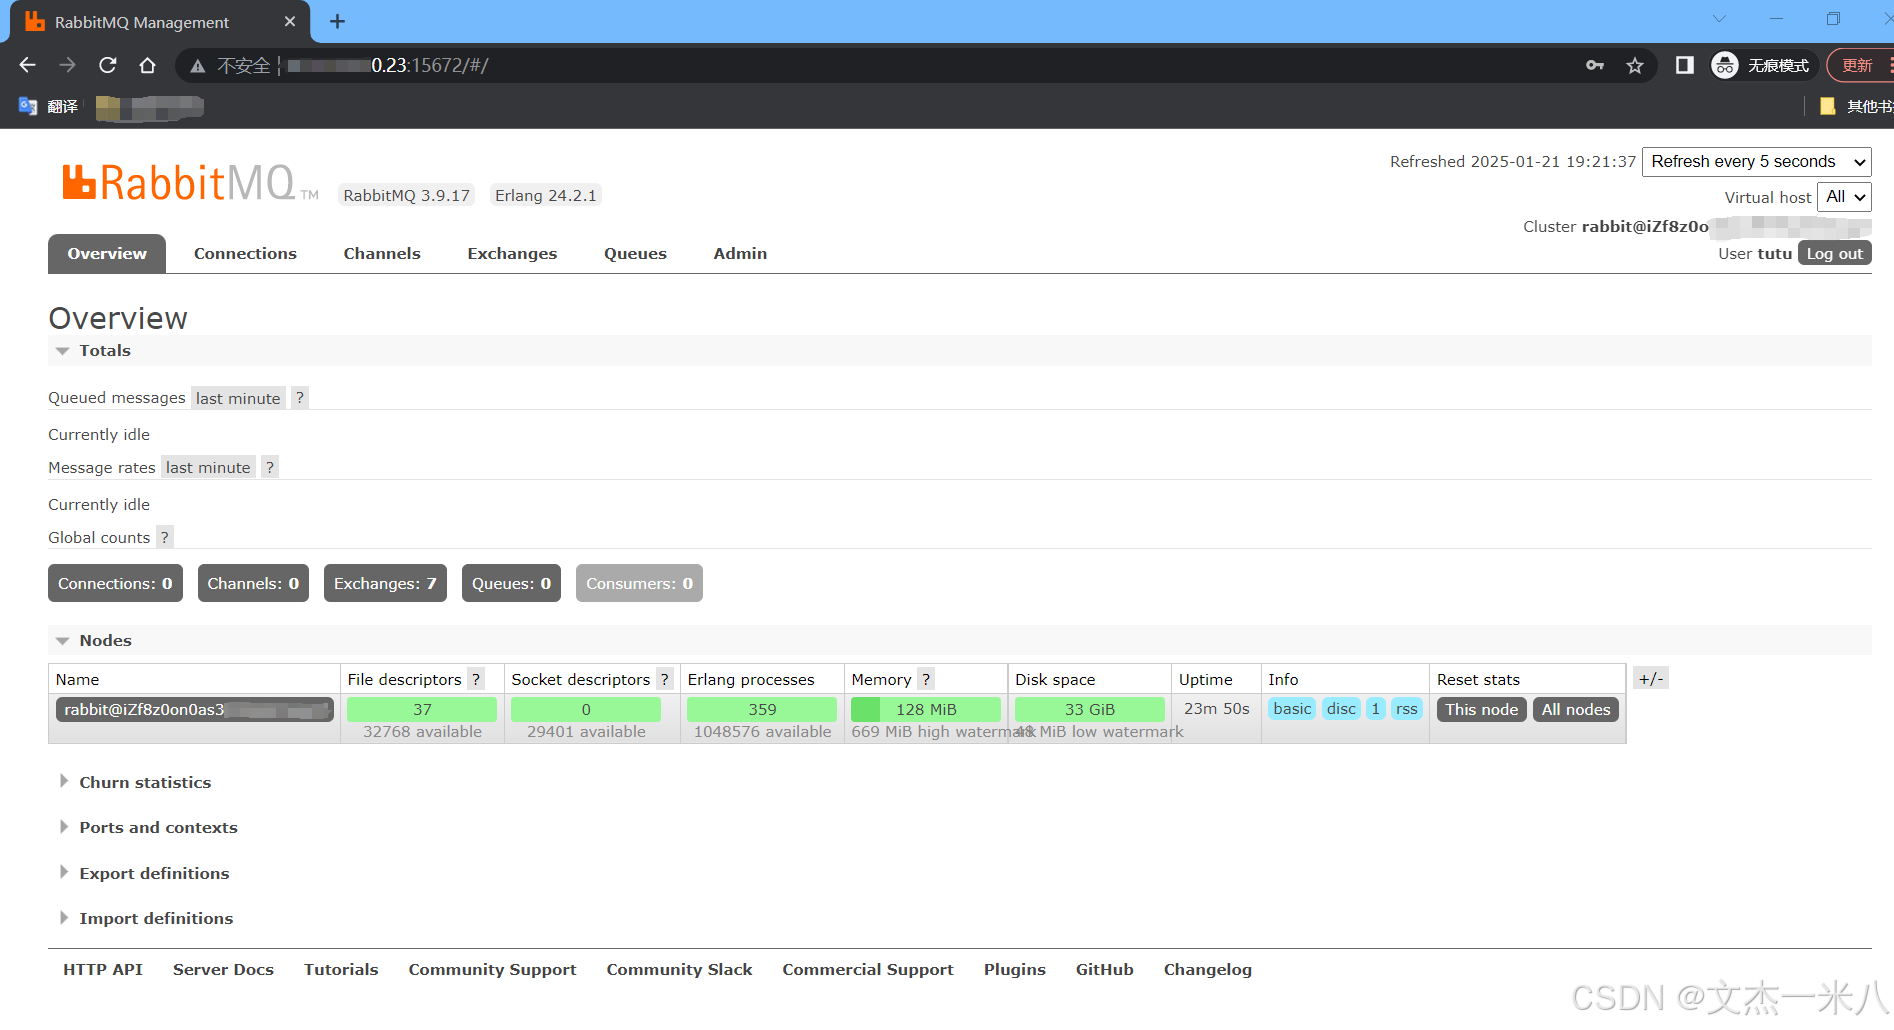This screenshot has height=1030, width=1894.
Task: Click Consumers: 0 count button
Action: coord(639,583)
